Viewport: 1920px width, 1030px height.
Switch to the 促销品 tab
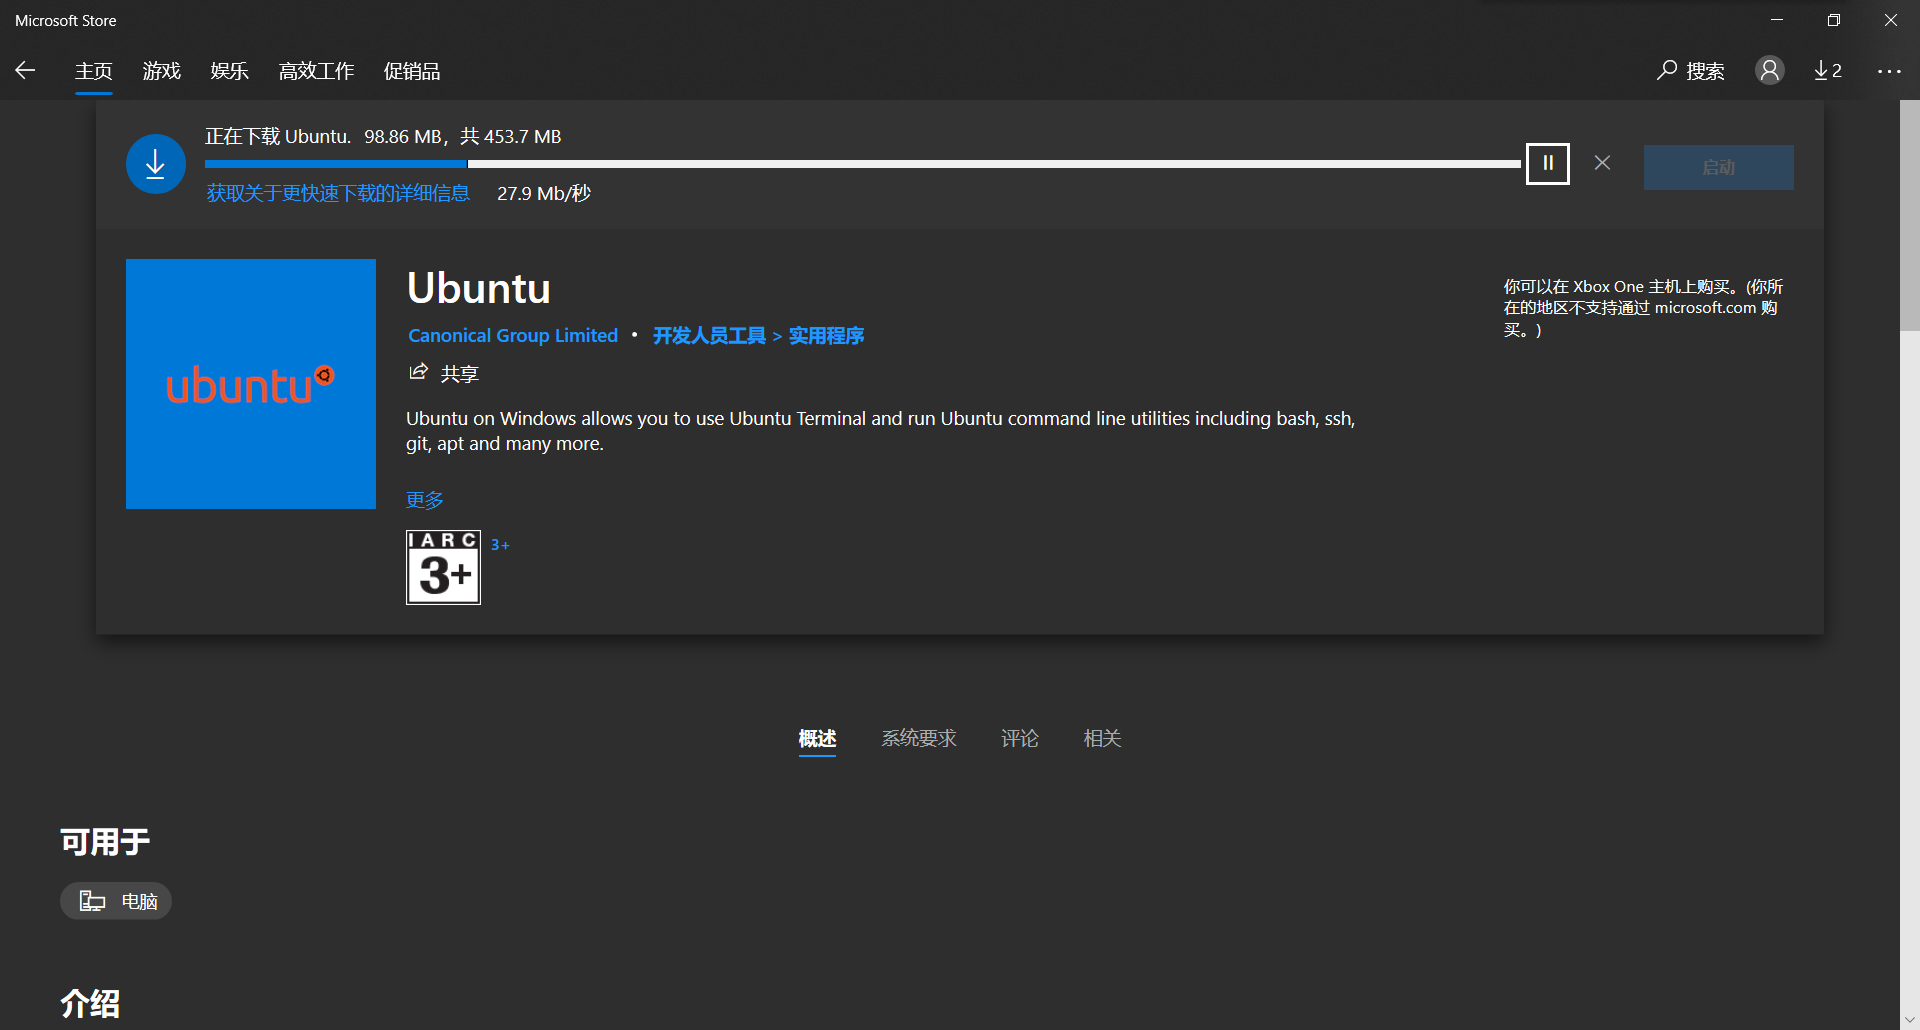tap(412, 71)
